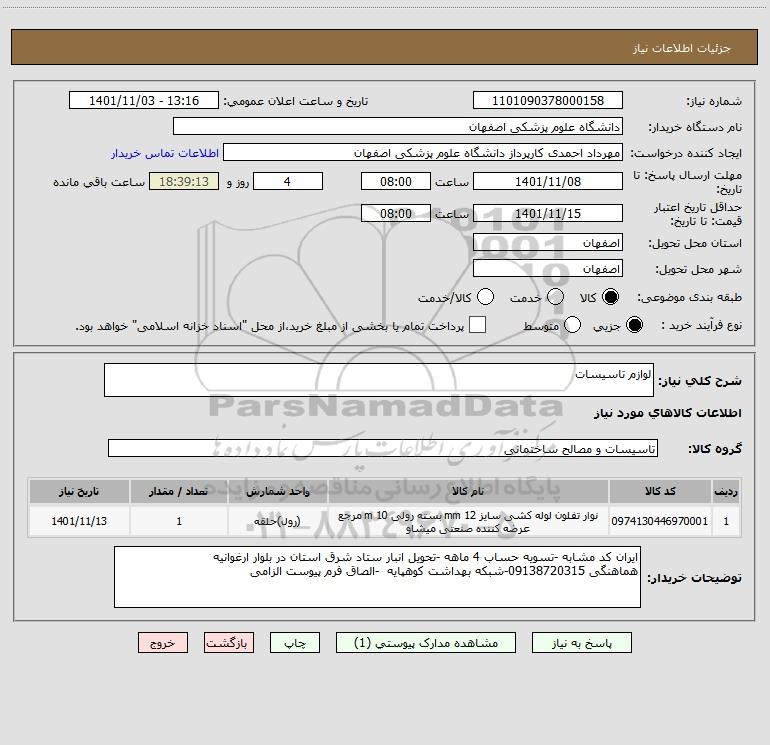Choose the متوسط purchase type
The image size is (770, 745).
pos(572,325)
